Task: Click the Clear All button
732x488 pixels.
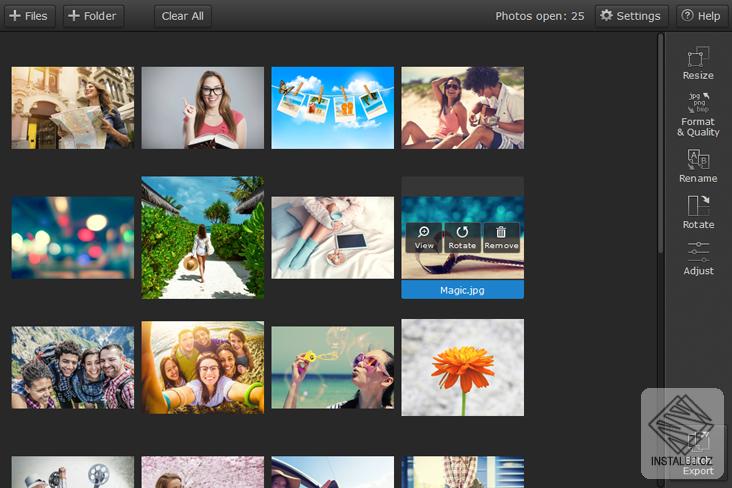Action: click(x=183, y=16)
